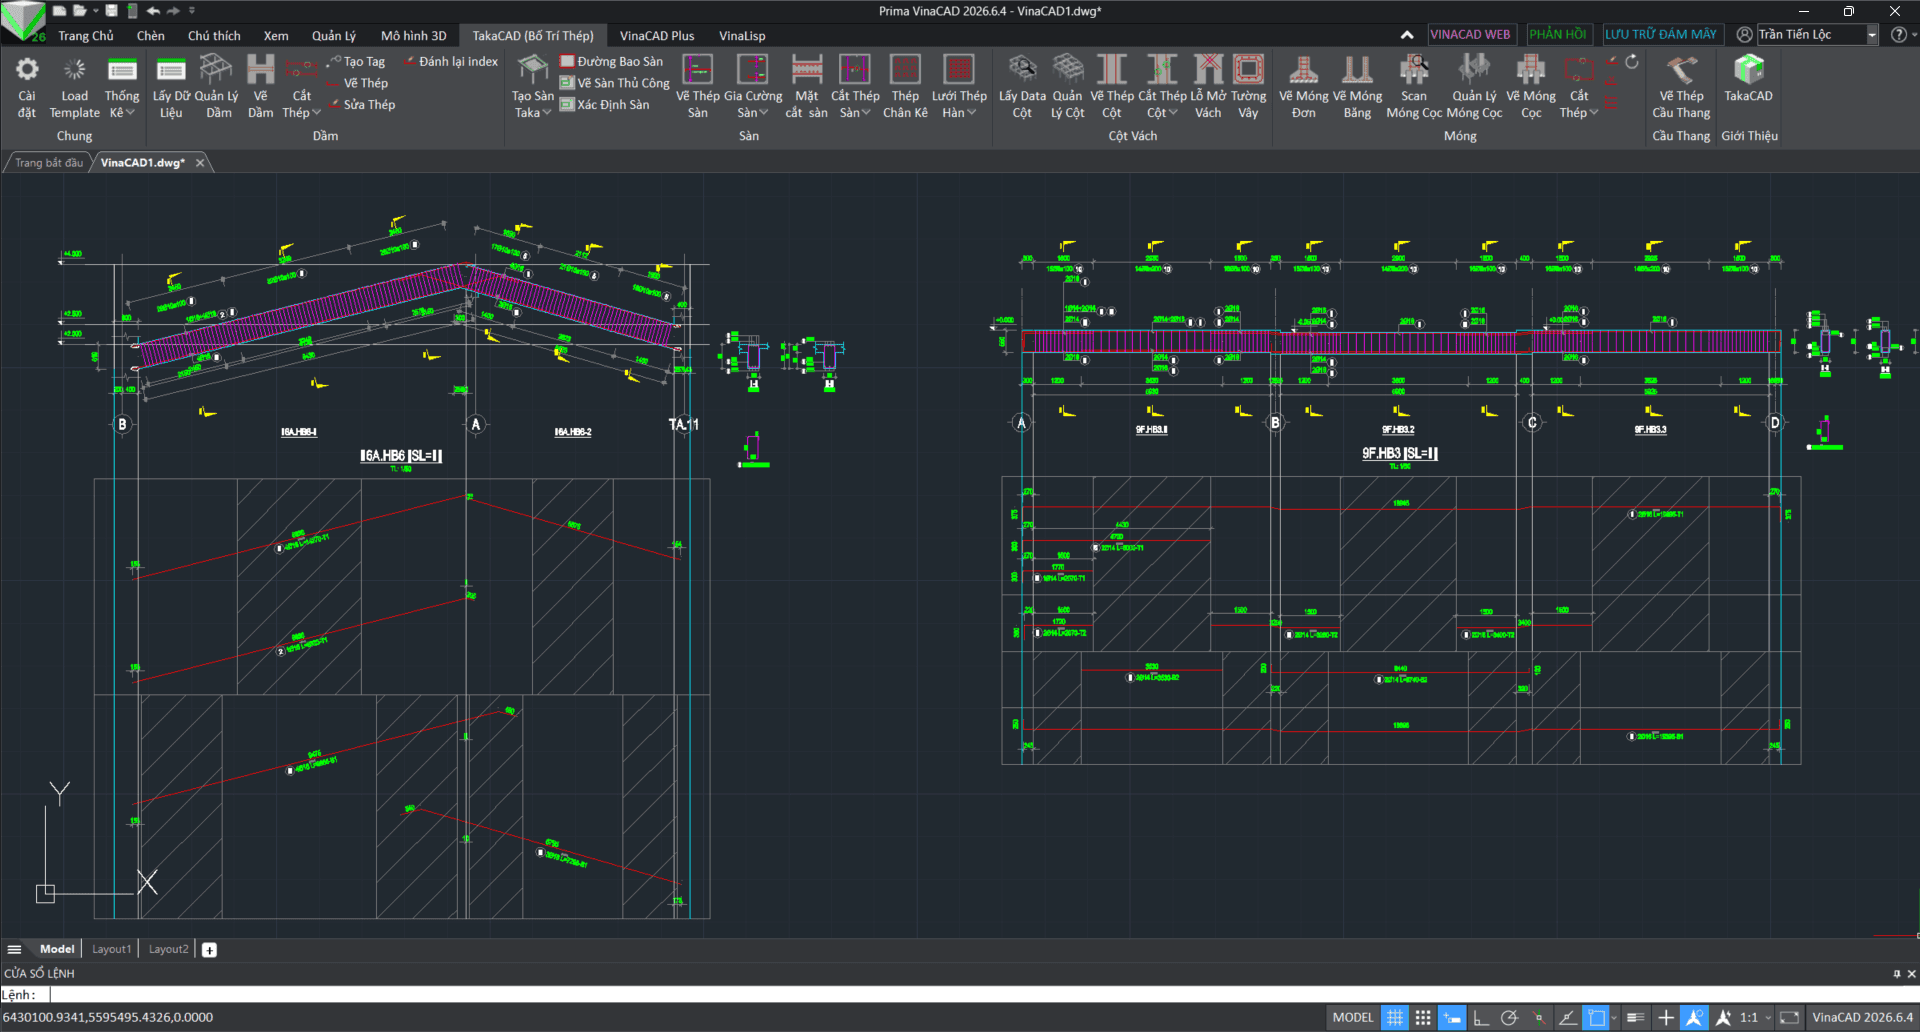Open the Layout1 tab

click(111, 949)
